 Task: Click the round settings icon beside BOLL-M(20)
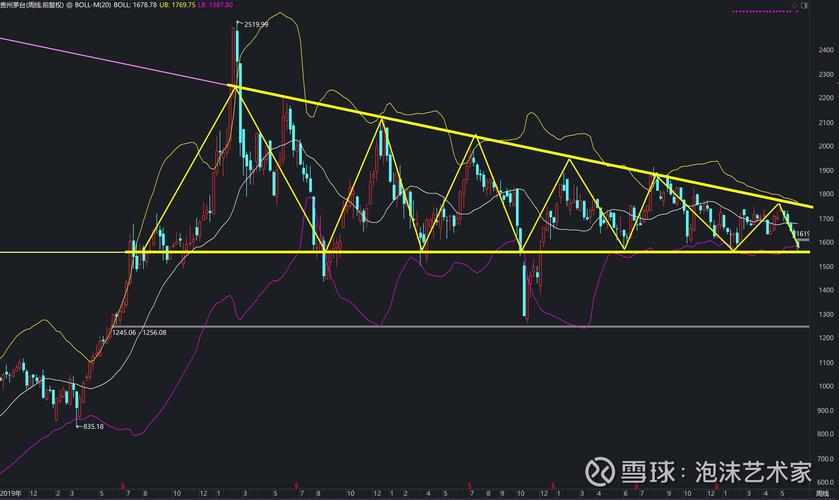pos(70,5)
